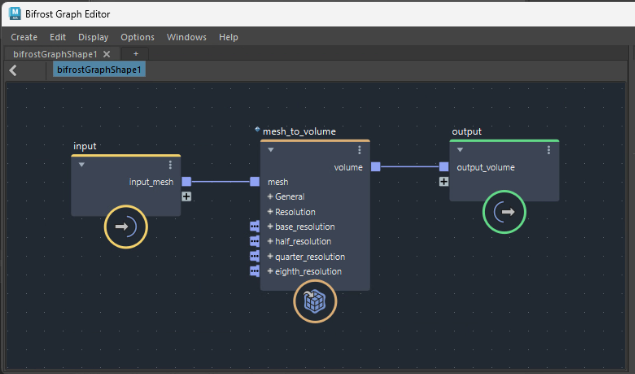Viewport: 635px width, 374px height.
Task: Select the wire from volume to output_volume
Action: coord(409,166)
